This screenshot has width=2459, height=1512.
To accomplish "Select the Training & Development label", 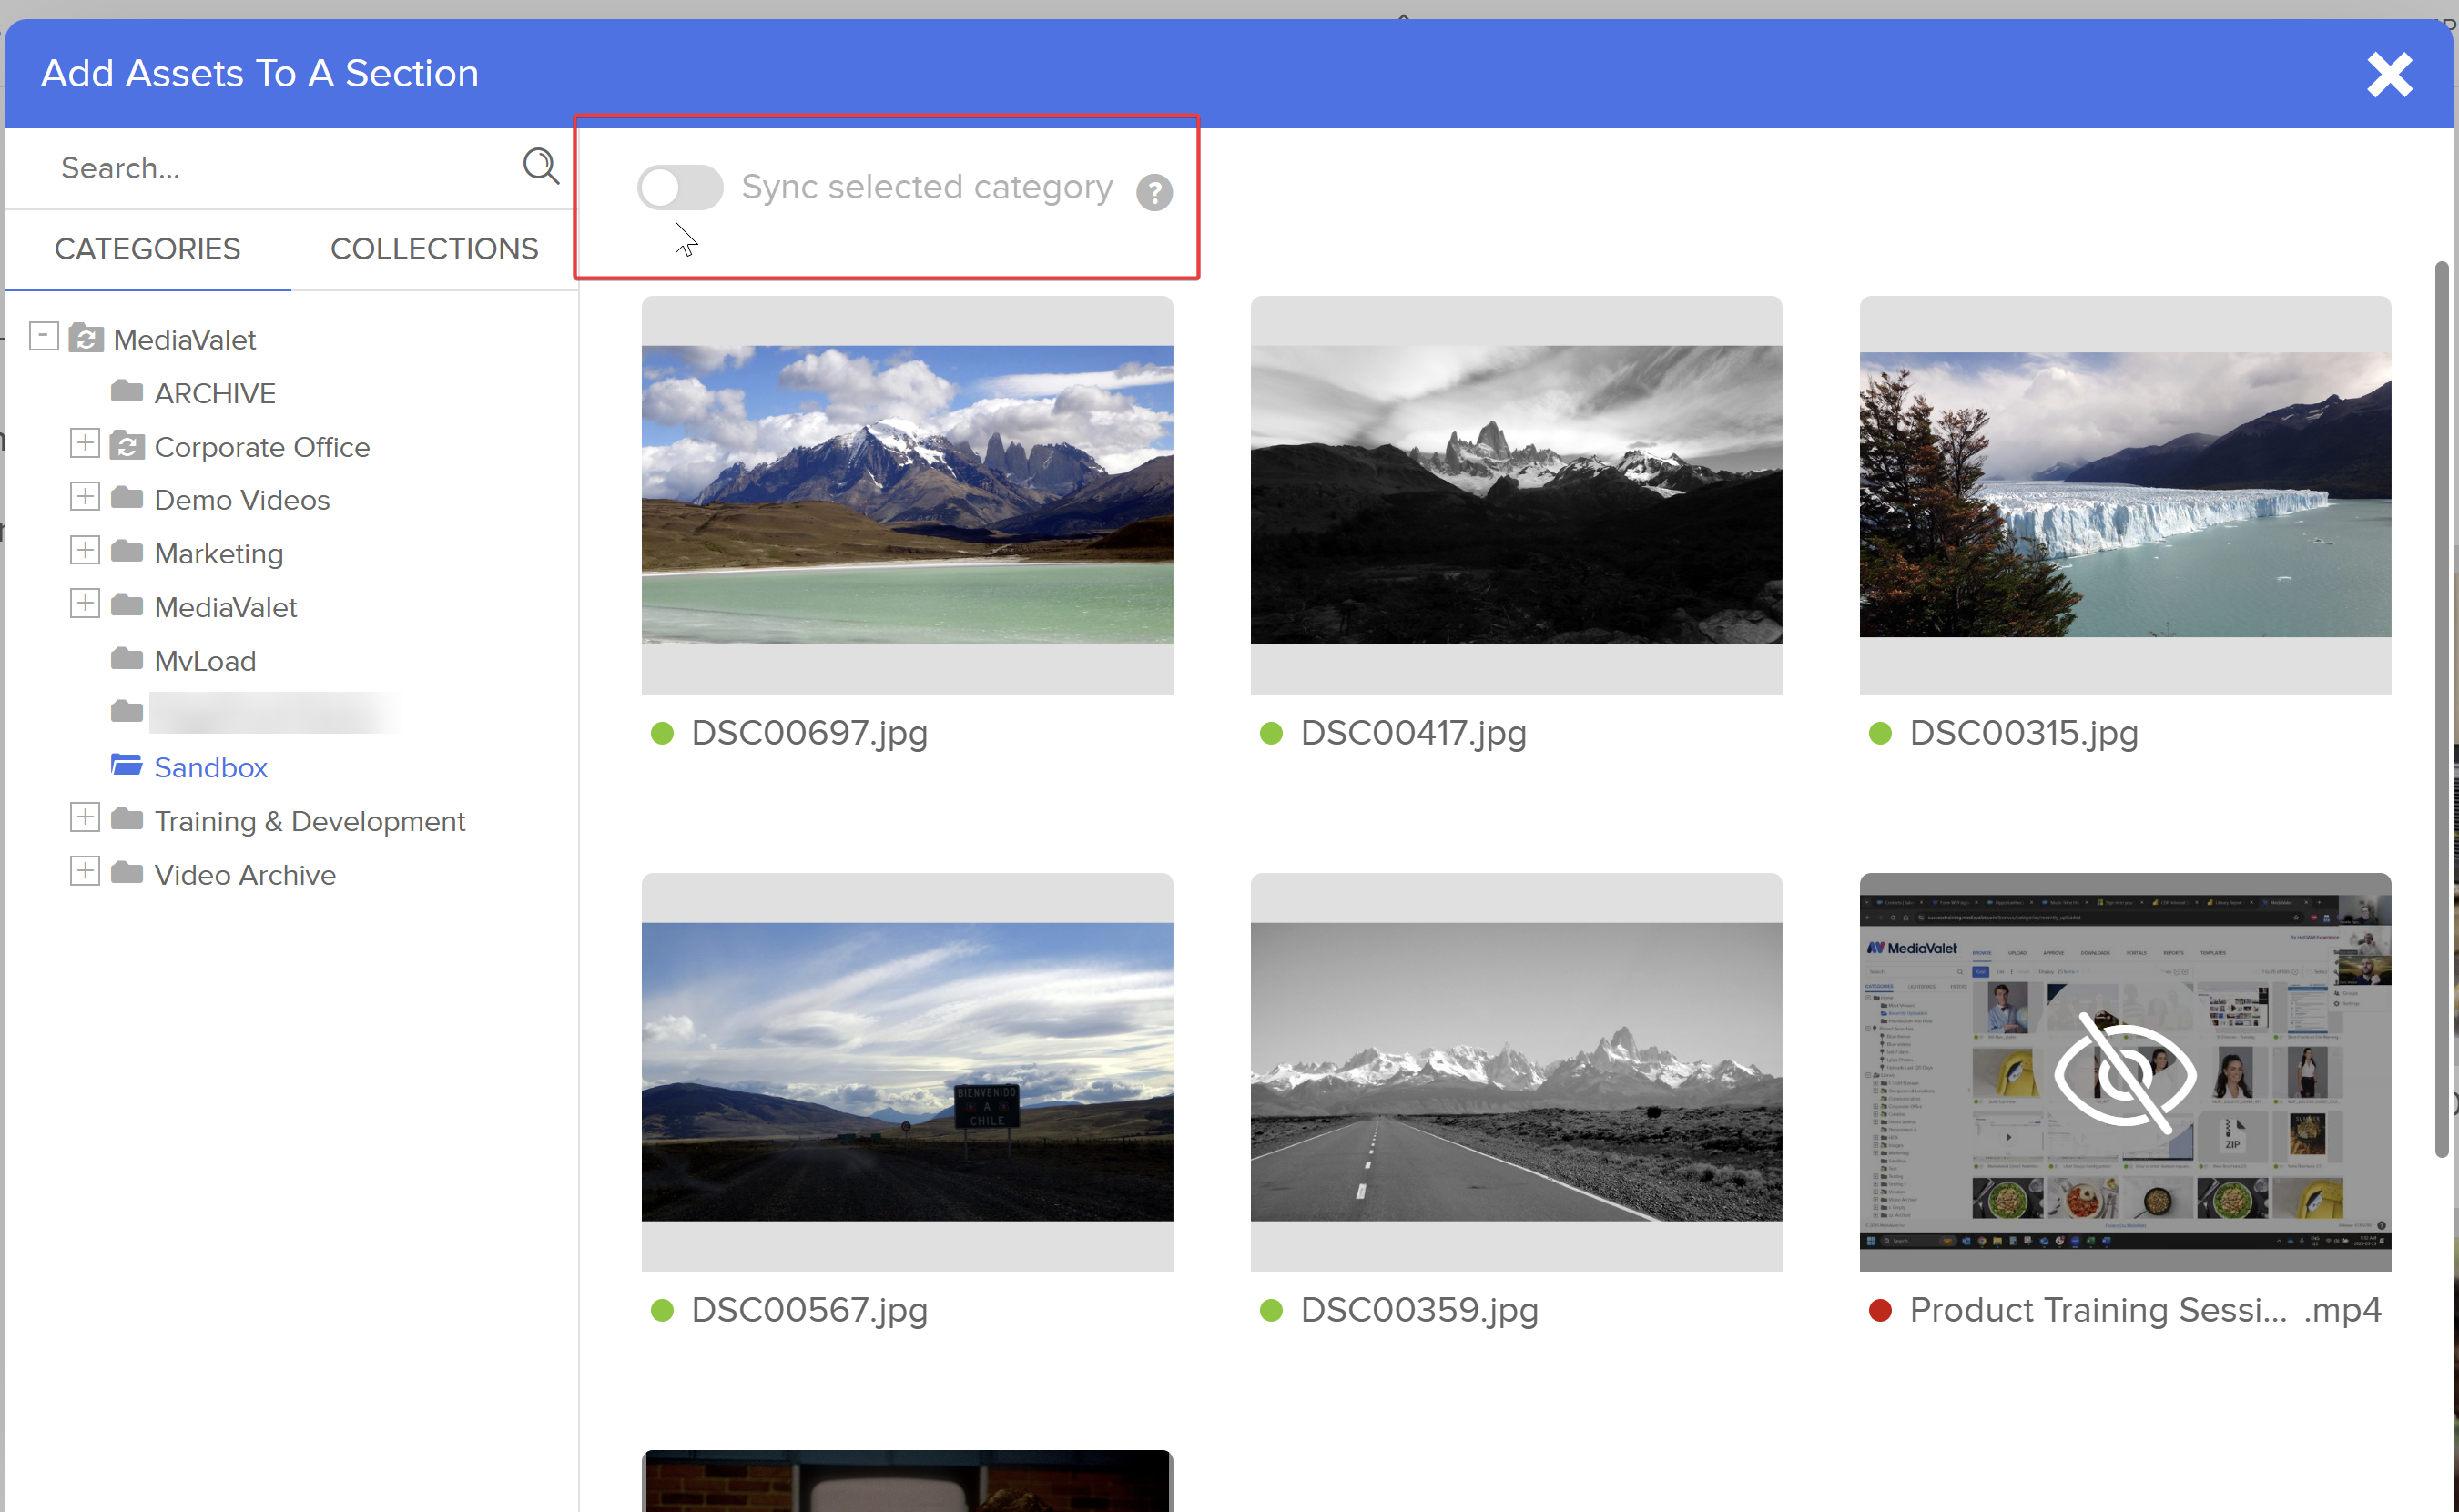I will pyautogui.click(x=310, y=822).
